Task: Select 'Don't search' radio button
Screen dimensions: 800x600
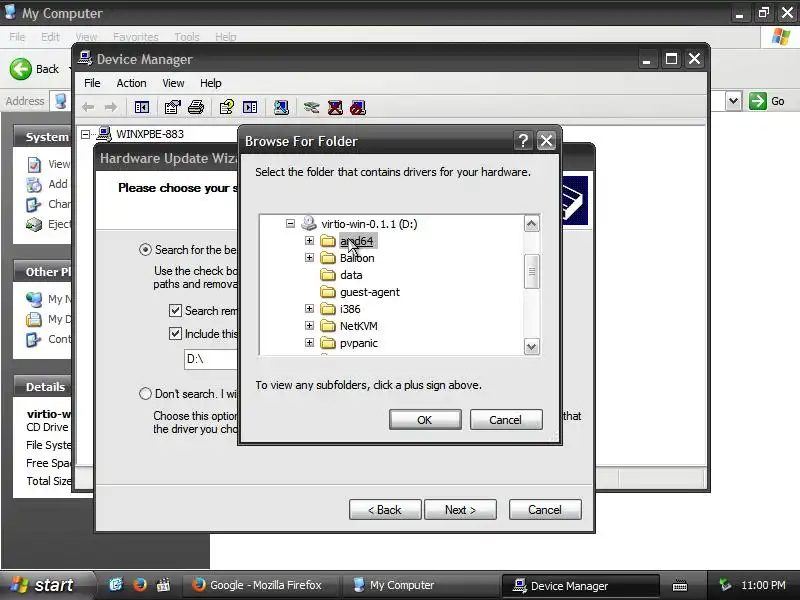Action: (x=145, y=393)
